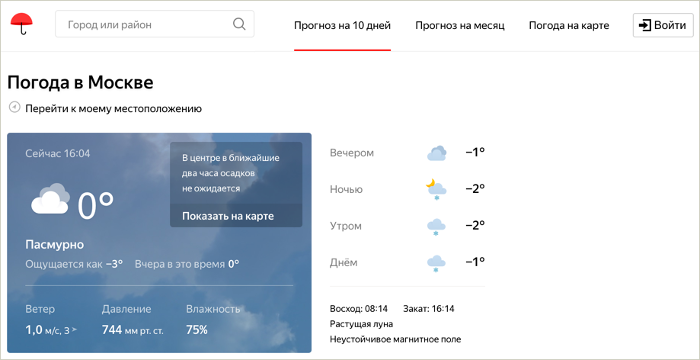The image size is (700, 360).
Task: Select the Вечером forecast row
Action: pos(407,153)
